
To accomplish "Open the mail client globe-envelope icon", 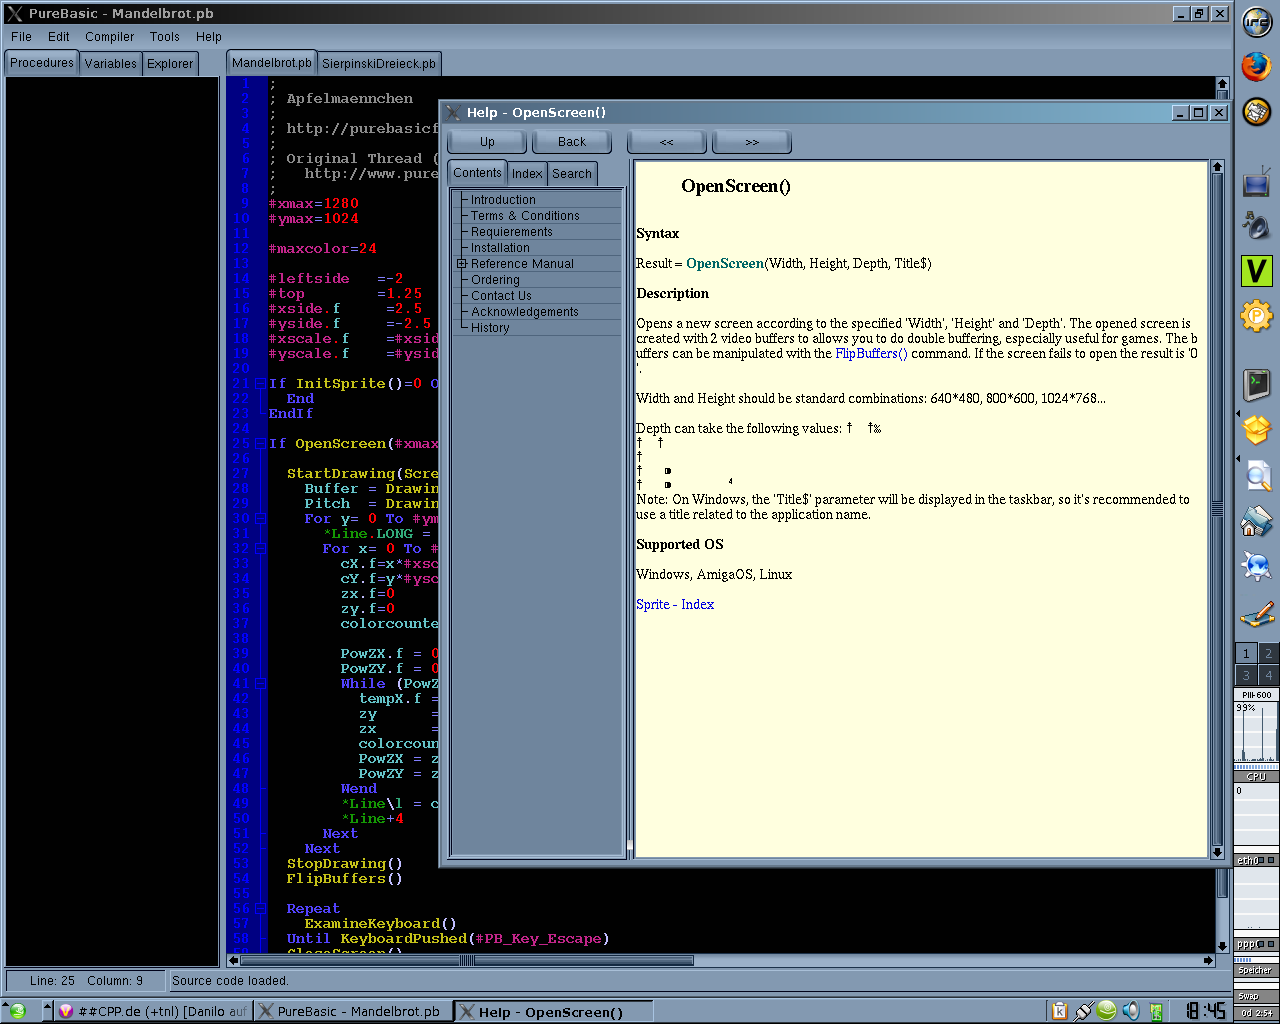I will [1256, 111].
